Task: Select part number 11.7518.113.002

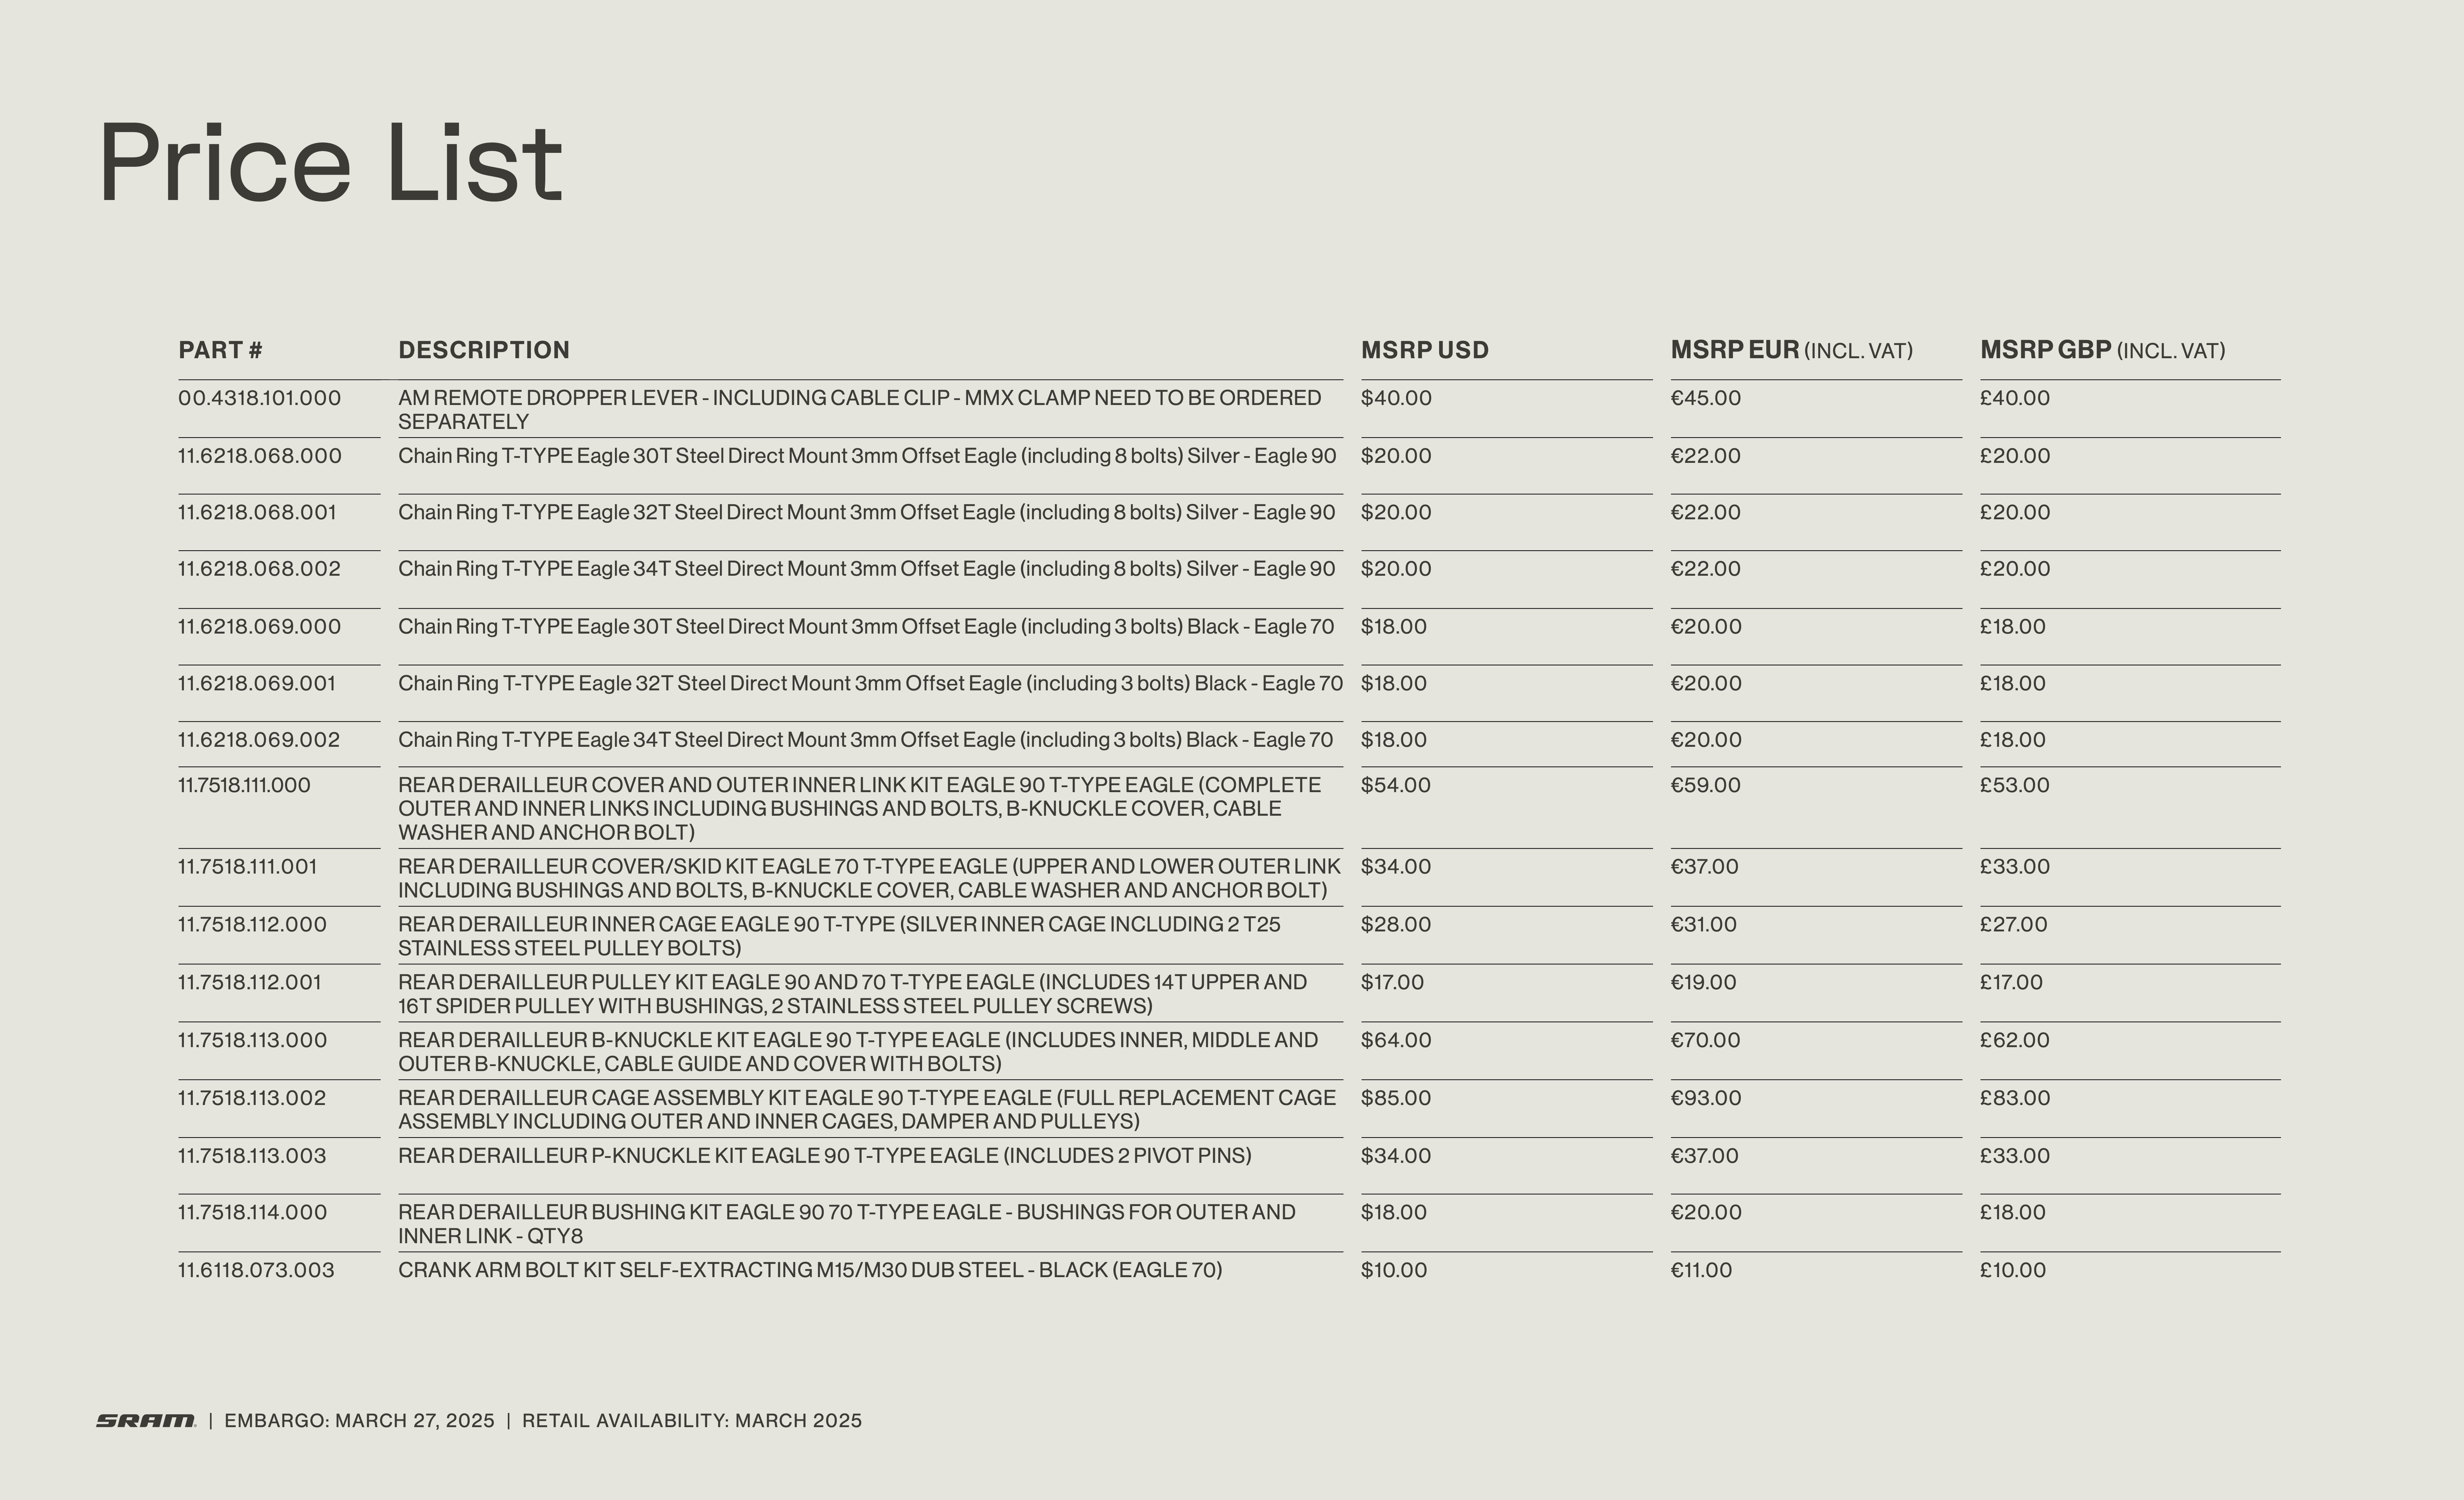Action: (x=252, y=1098)
